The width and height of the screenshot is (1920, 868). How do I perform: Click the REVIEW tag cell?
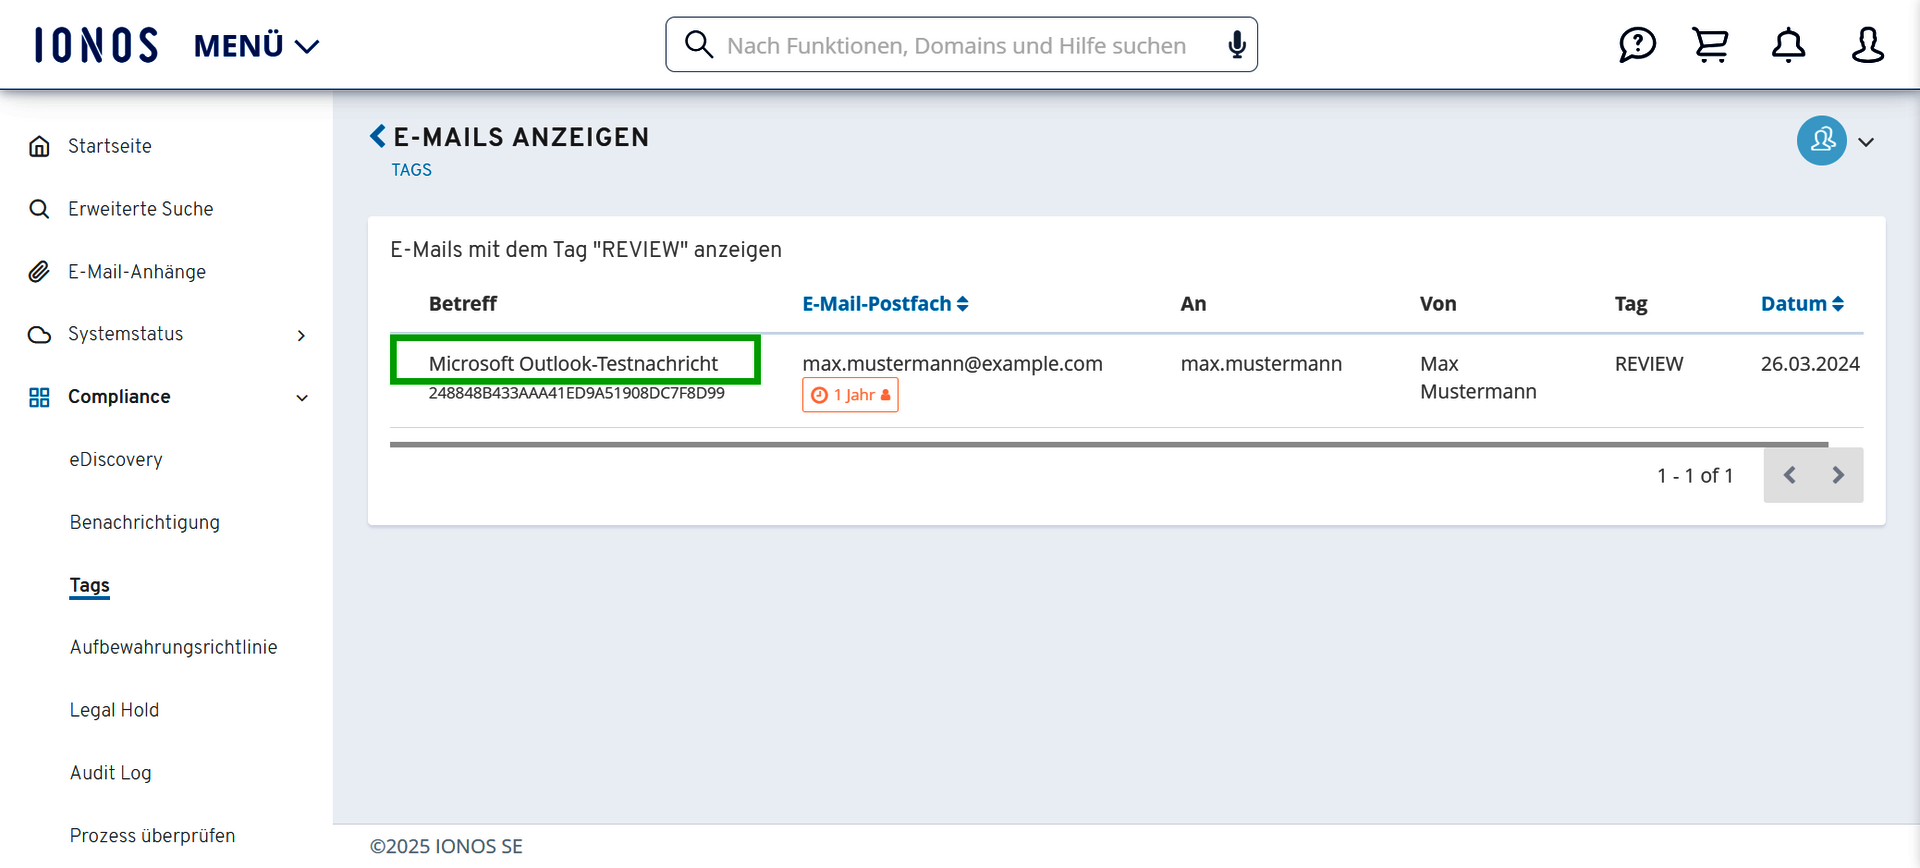click(x=1649, y=364)
